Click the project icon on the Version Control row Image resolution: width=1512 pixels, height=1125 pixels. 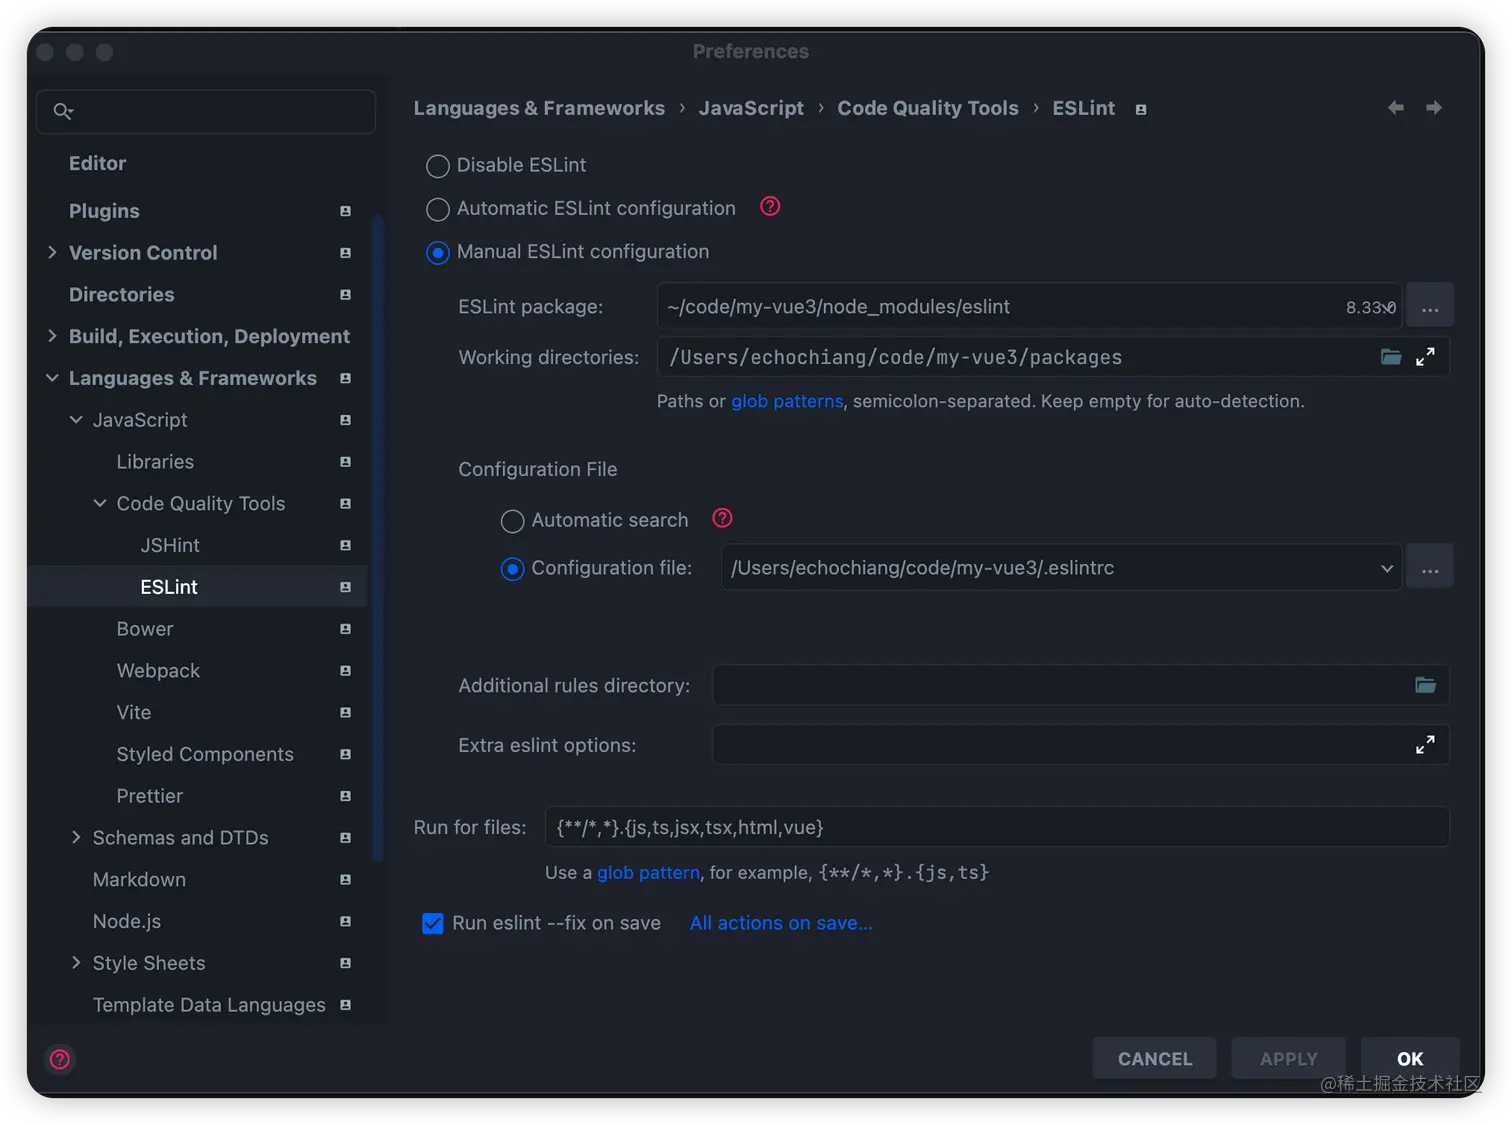coord(345,253)
